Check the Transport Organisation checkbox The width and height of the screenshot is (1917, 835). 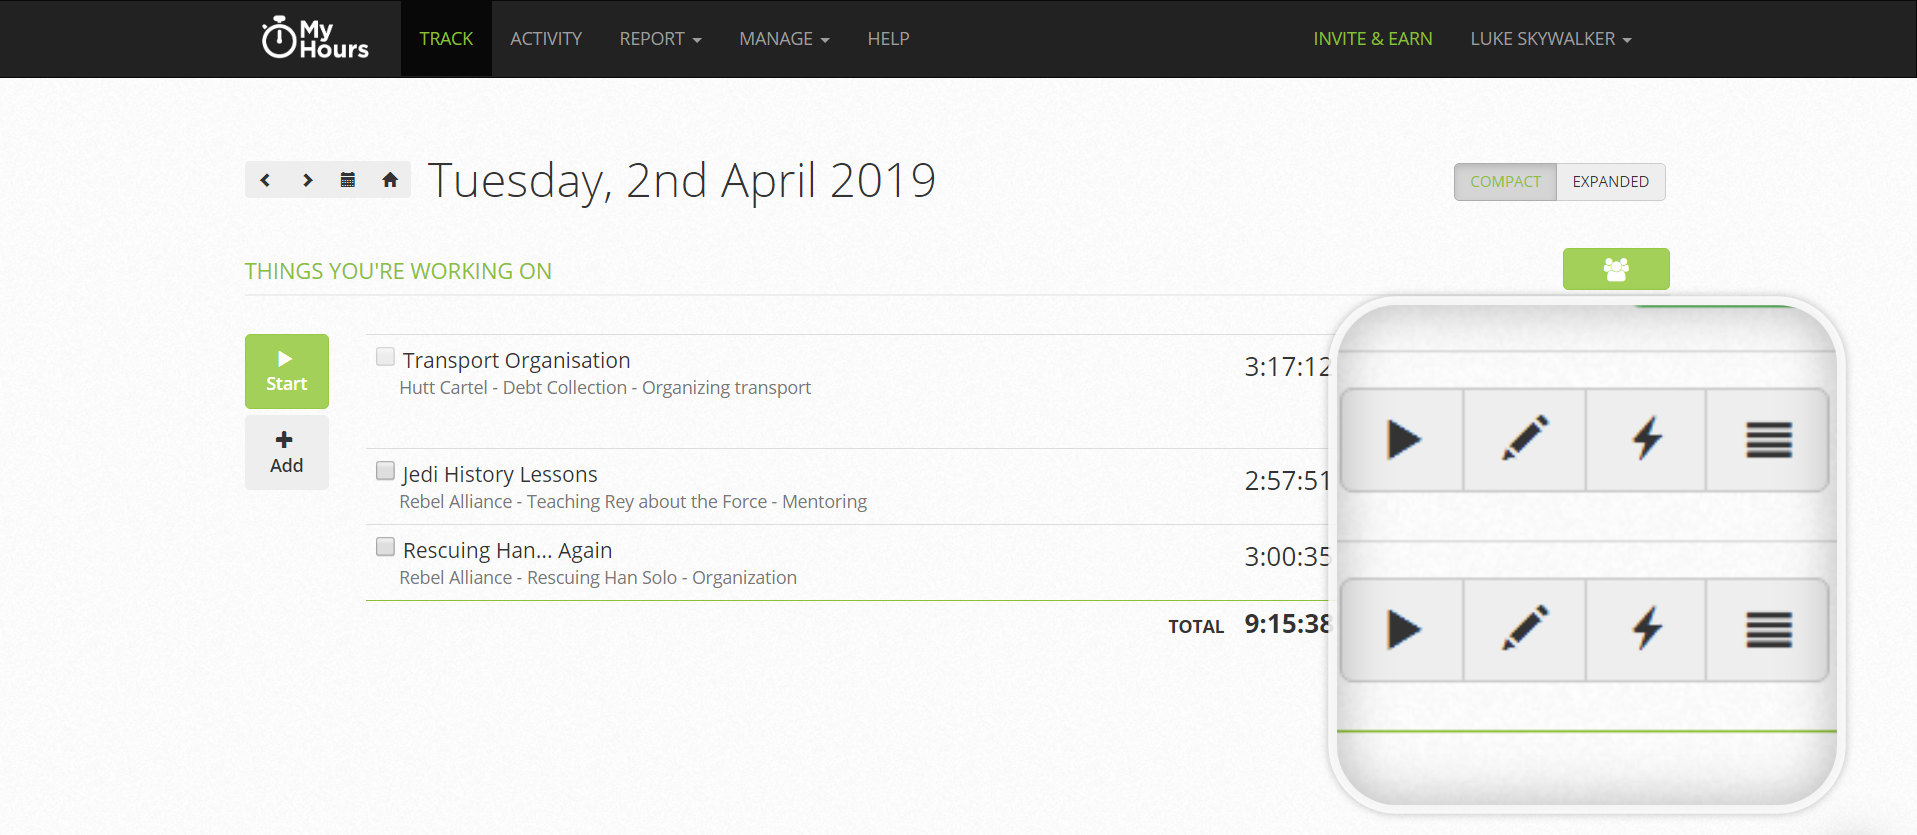[x=385, y=356]
